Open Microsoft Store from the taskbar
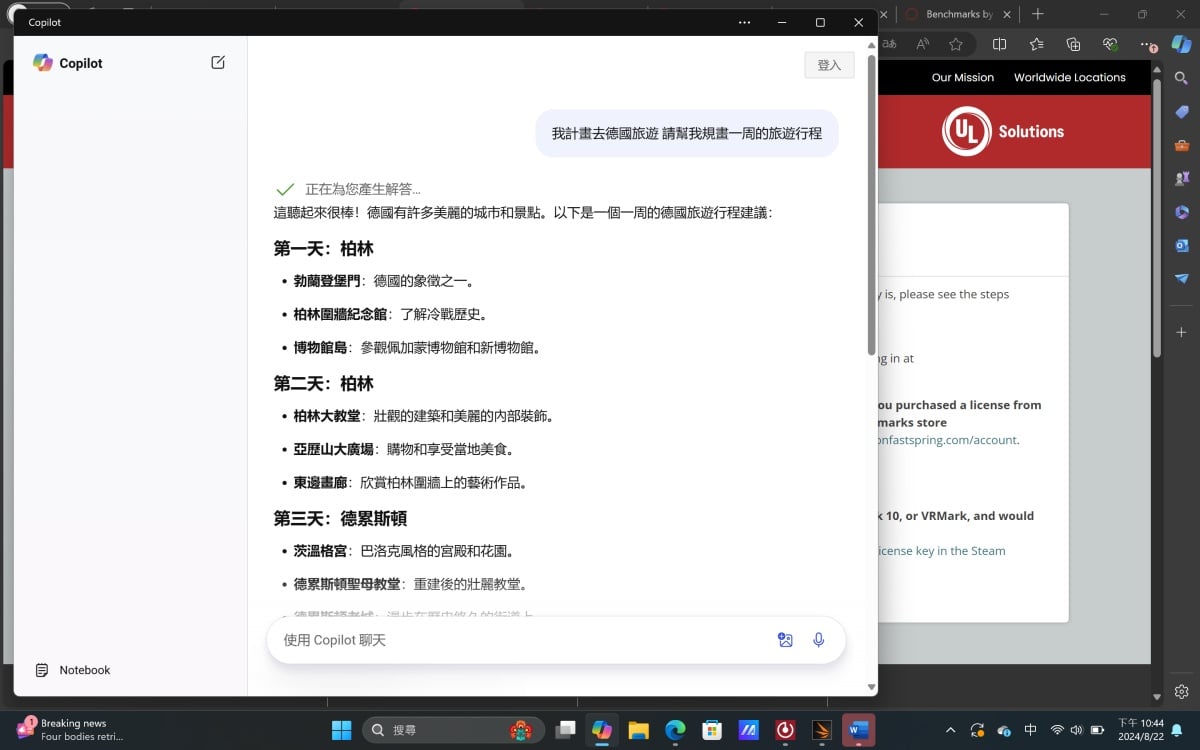The width and height of the screenshot is (1200, 750). coord(712,730)
